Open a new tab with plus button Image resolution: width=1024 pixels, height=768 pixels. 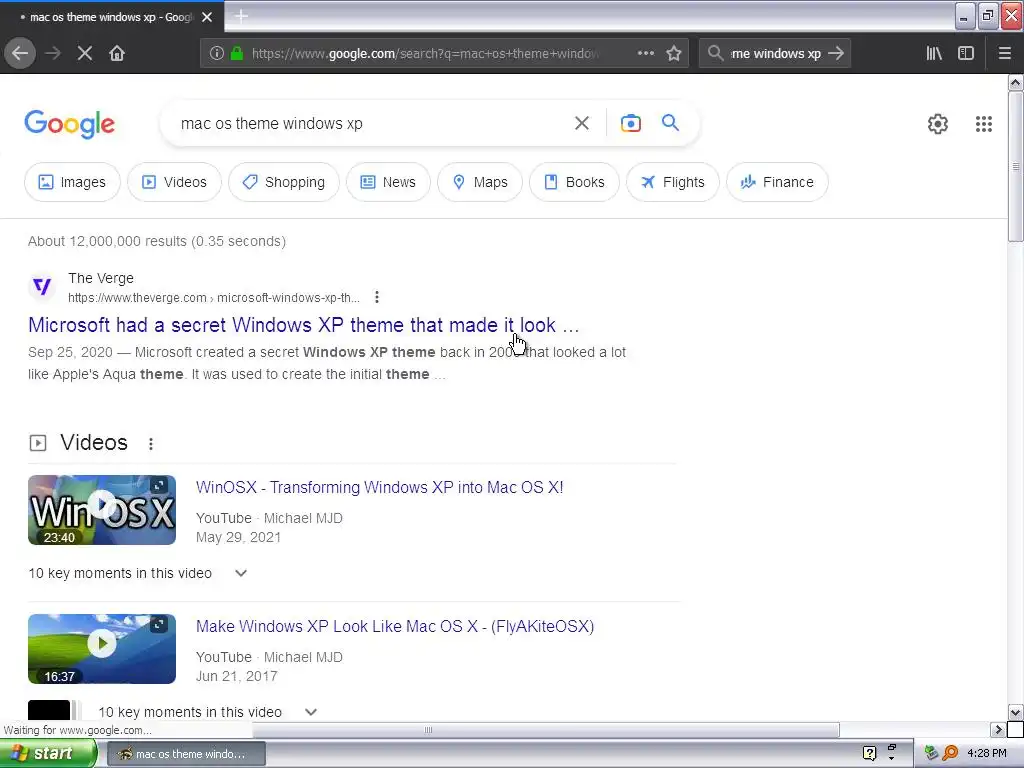(241, 16)
